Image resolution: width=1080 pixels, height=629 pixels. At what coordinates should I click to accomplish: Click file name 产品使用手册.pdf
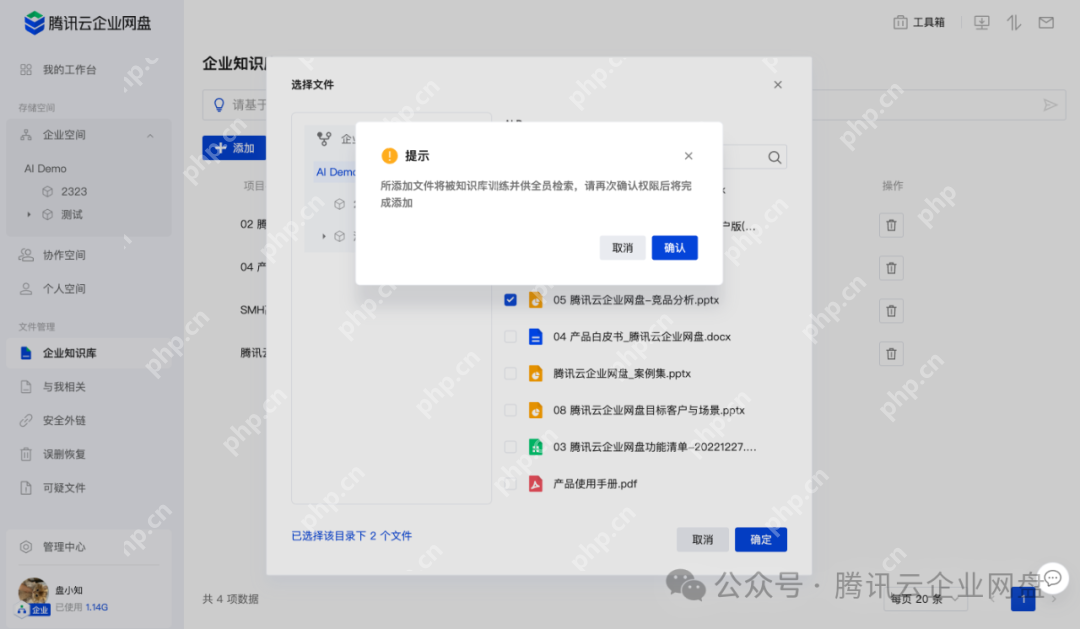point(595,484)
